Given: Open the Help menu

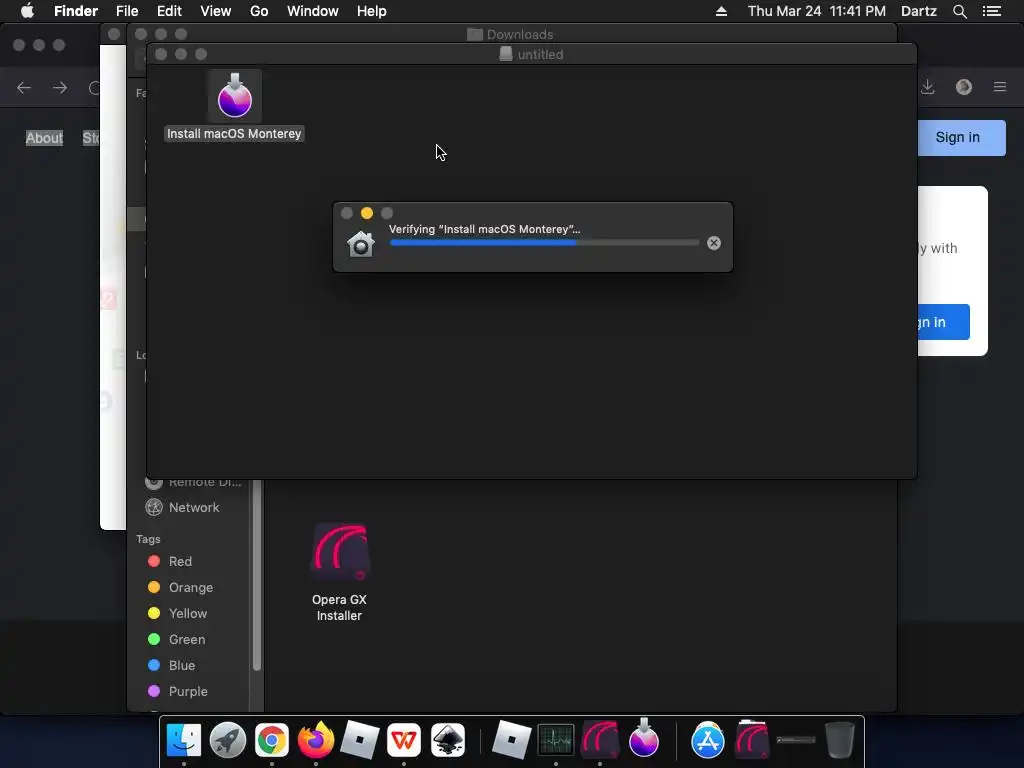Looking at the screenshot, I should click(x=372, y=11).
